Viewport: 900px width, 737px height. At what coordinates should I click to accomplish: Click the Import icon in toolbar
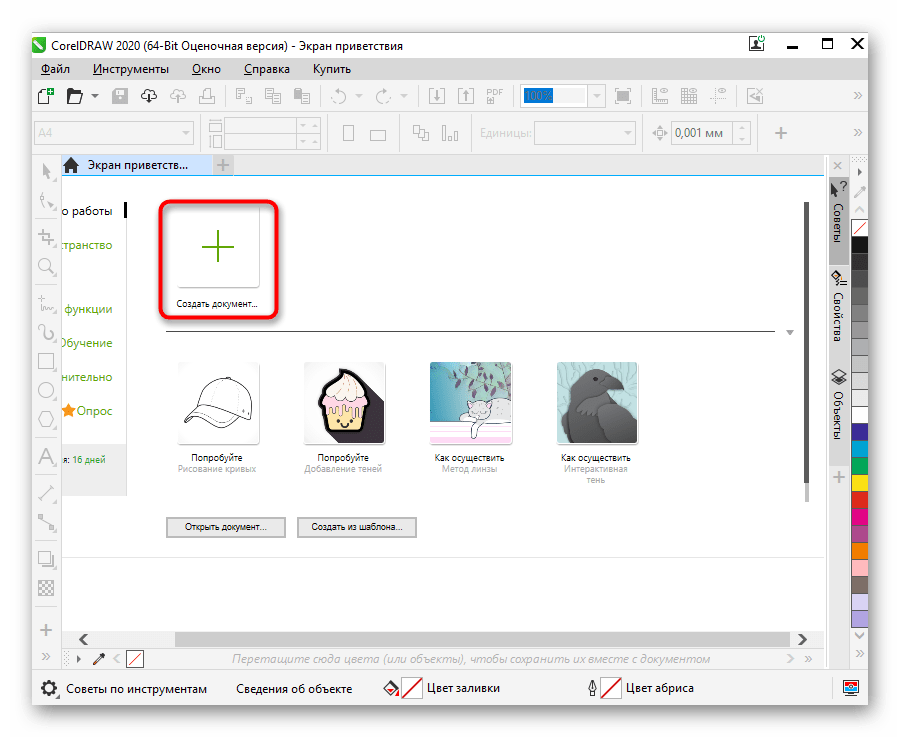click(437, 96)
